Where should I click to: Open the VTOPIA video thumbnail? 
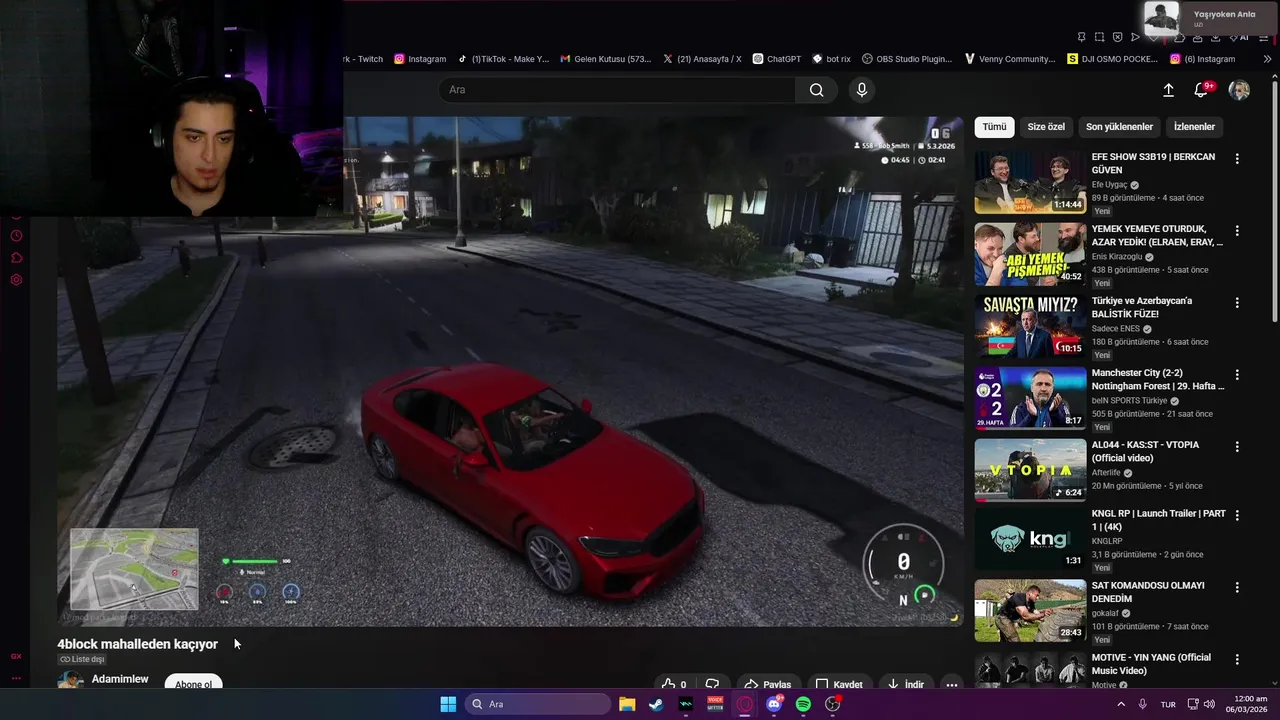1030,470
